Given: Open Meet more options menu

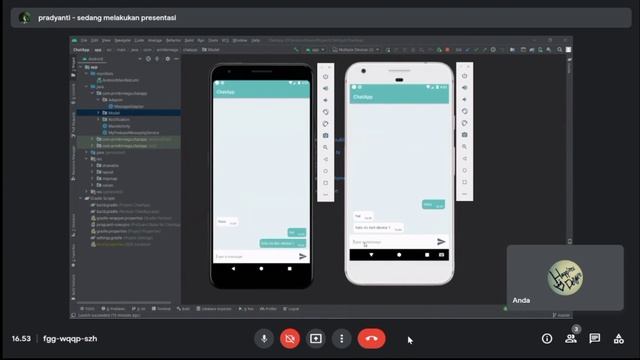Looking at the screenshot, I should click(x=342, y=338).
